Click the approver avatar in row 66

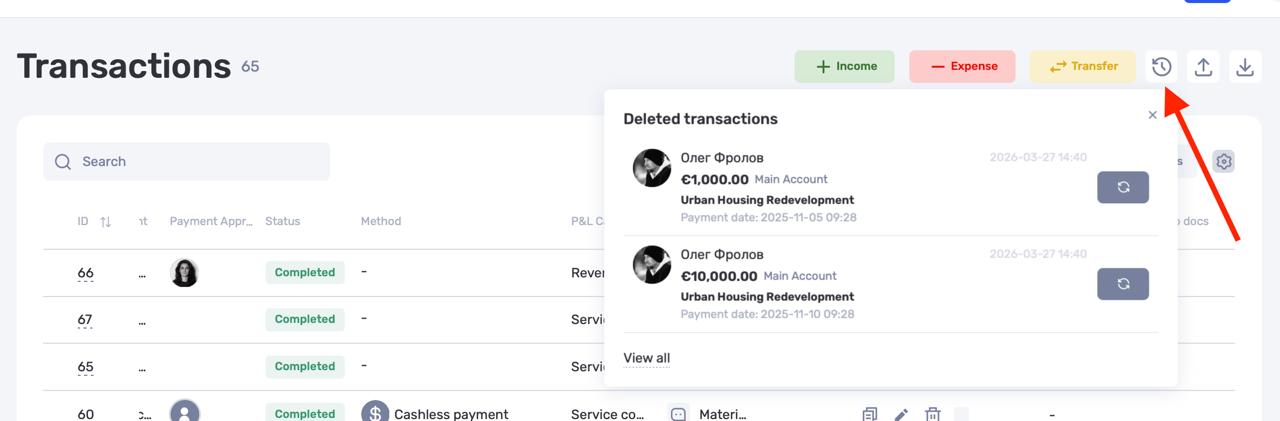[x=184, y=273]
